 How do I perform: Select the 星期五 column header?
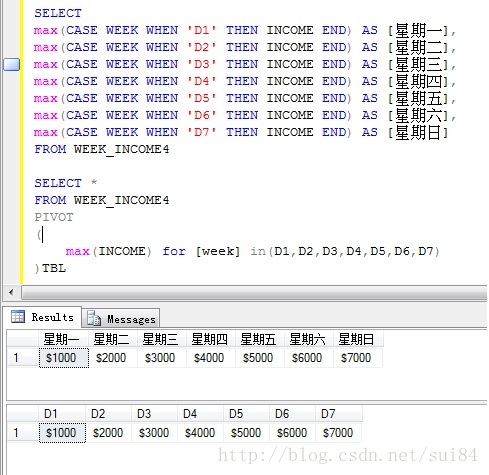[260, 339]
